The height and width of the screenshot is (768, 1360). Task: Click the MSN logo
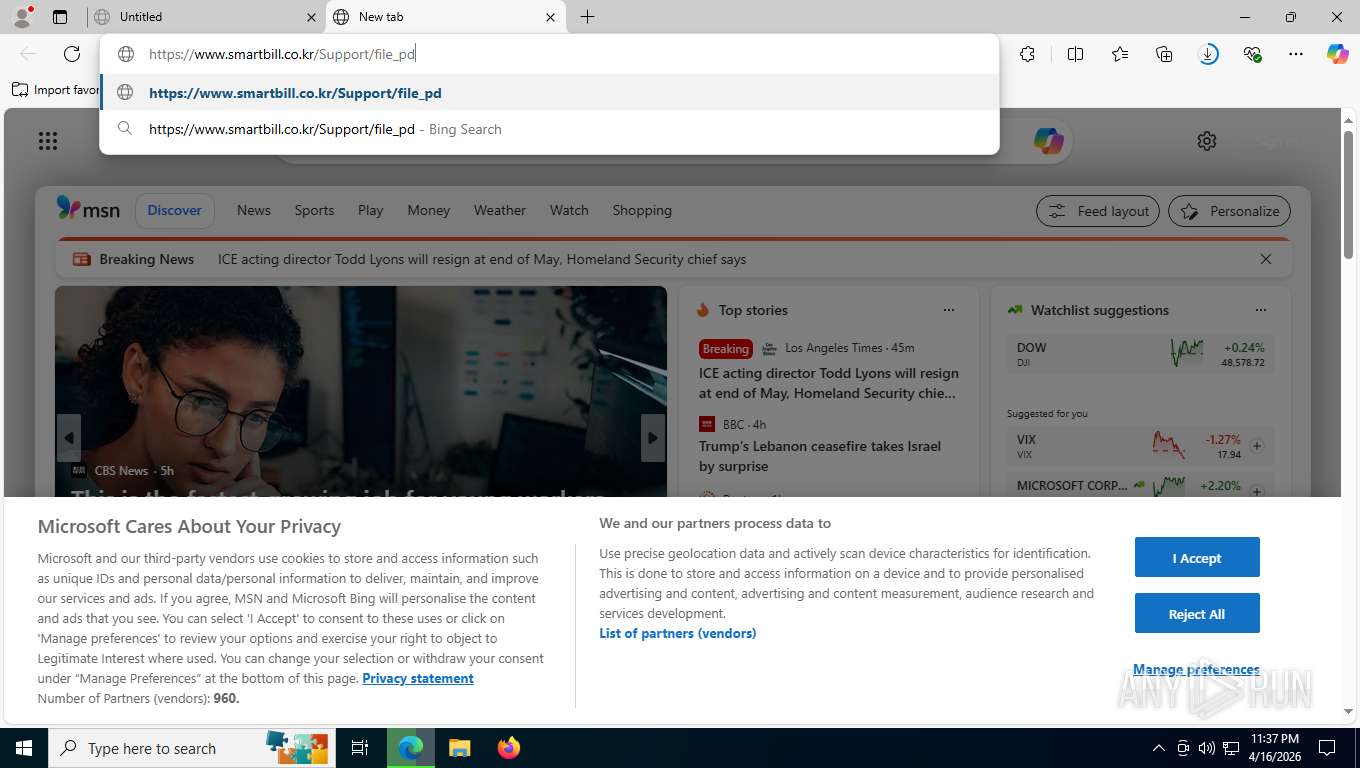click(x=88, y=209)
